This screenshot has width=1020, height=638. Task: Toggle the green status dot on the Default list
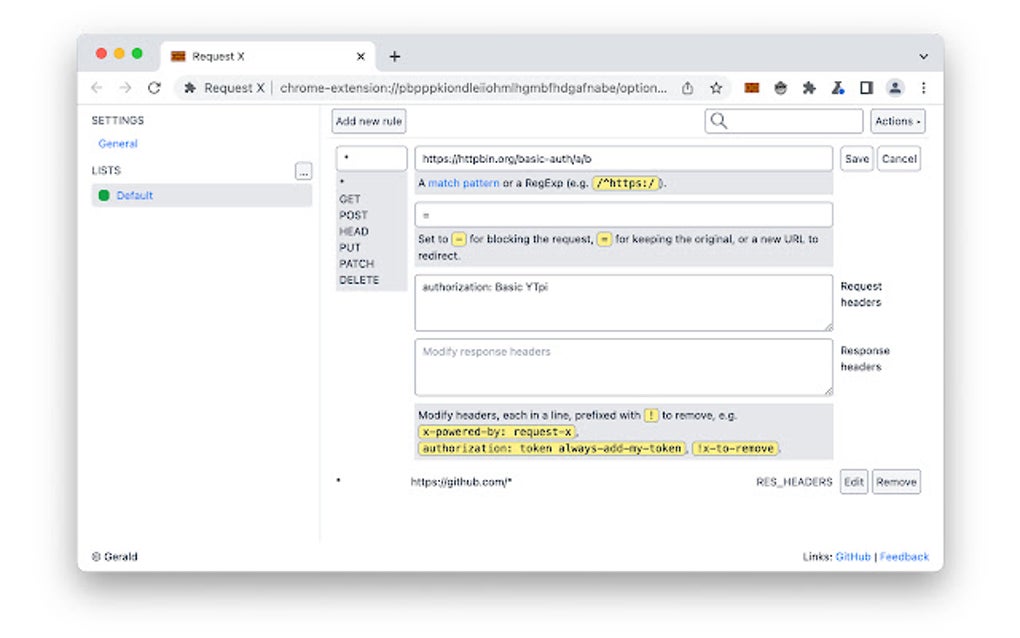(104, 197)
